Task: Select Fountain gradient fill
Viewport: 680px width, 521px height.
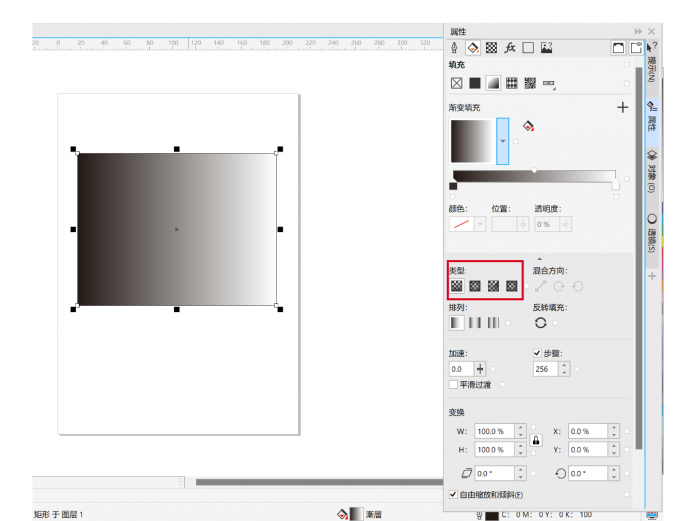Action: [x=493, y=83]
